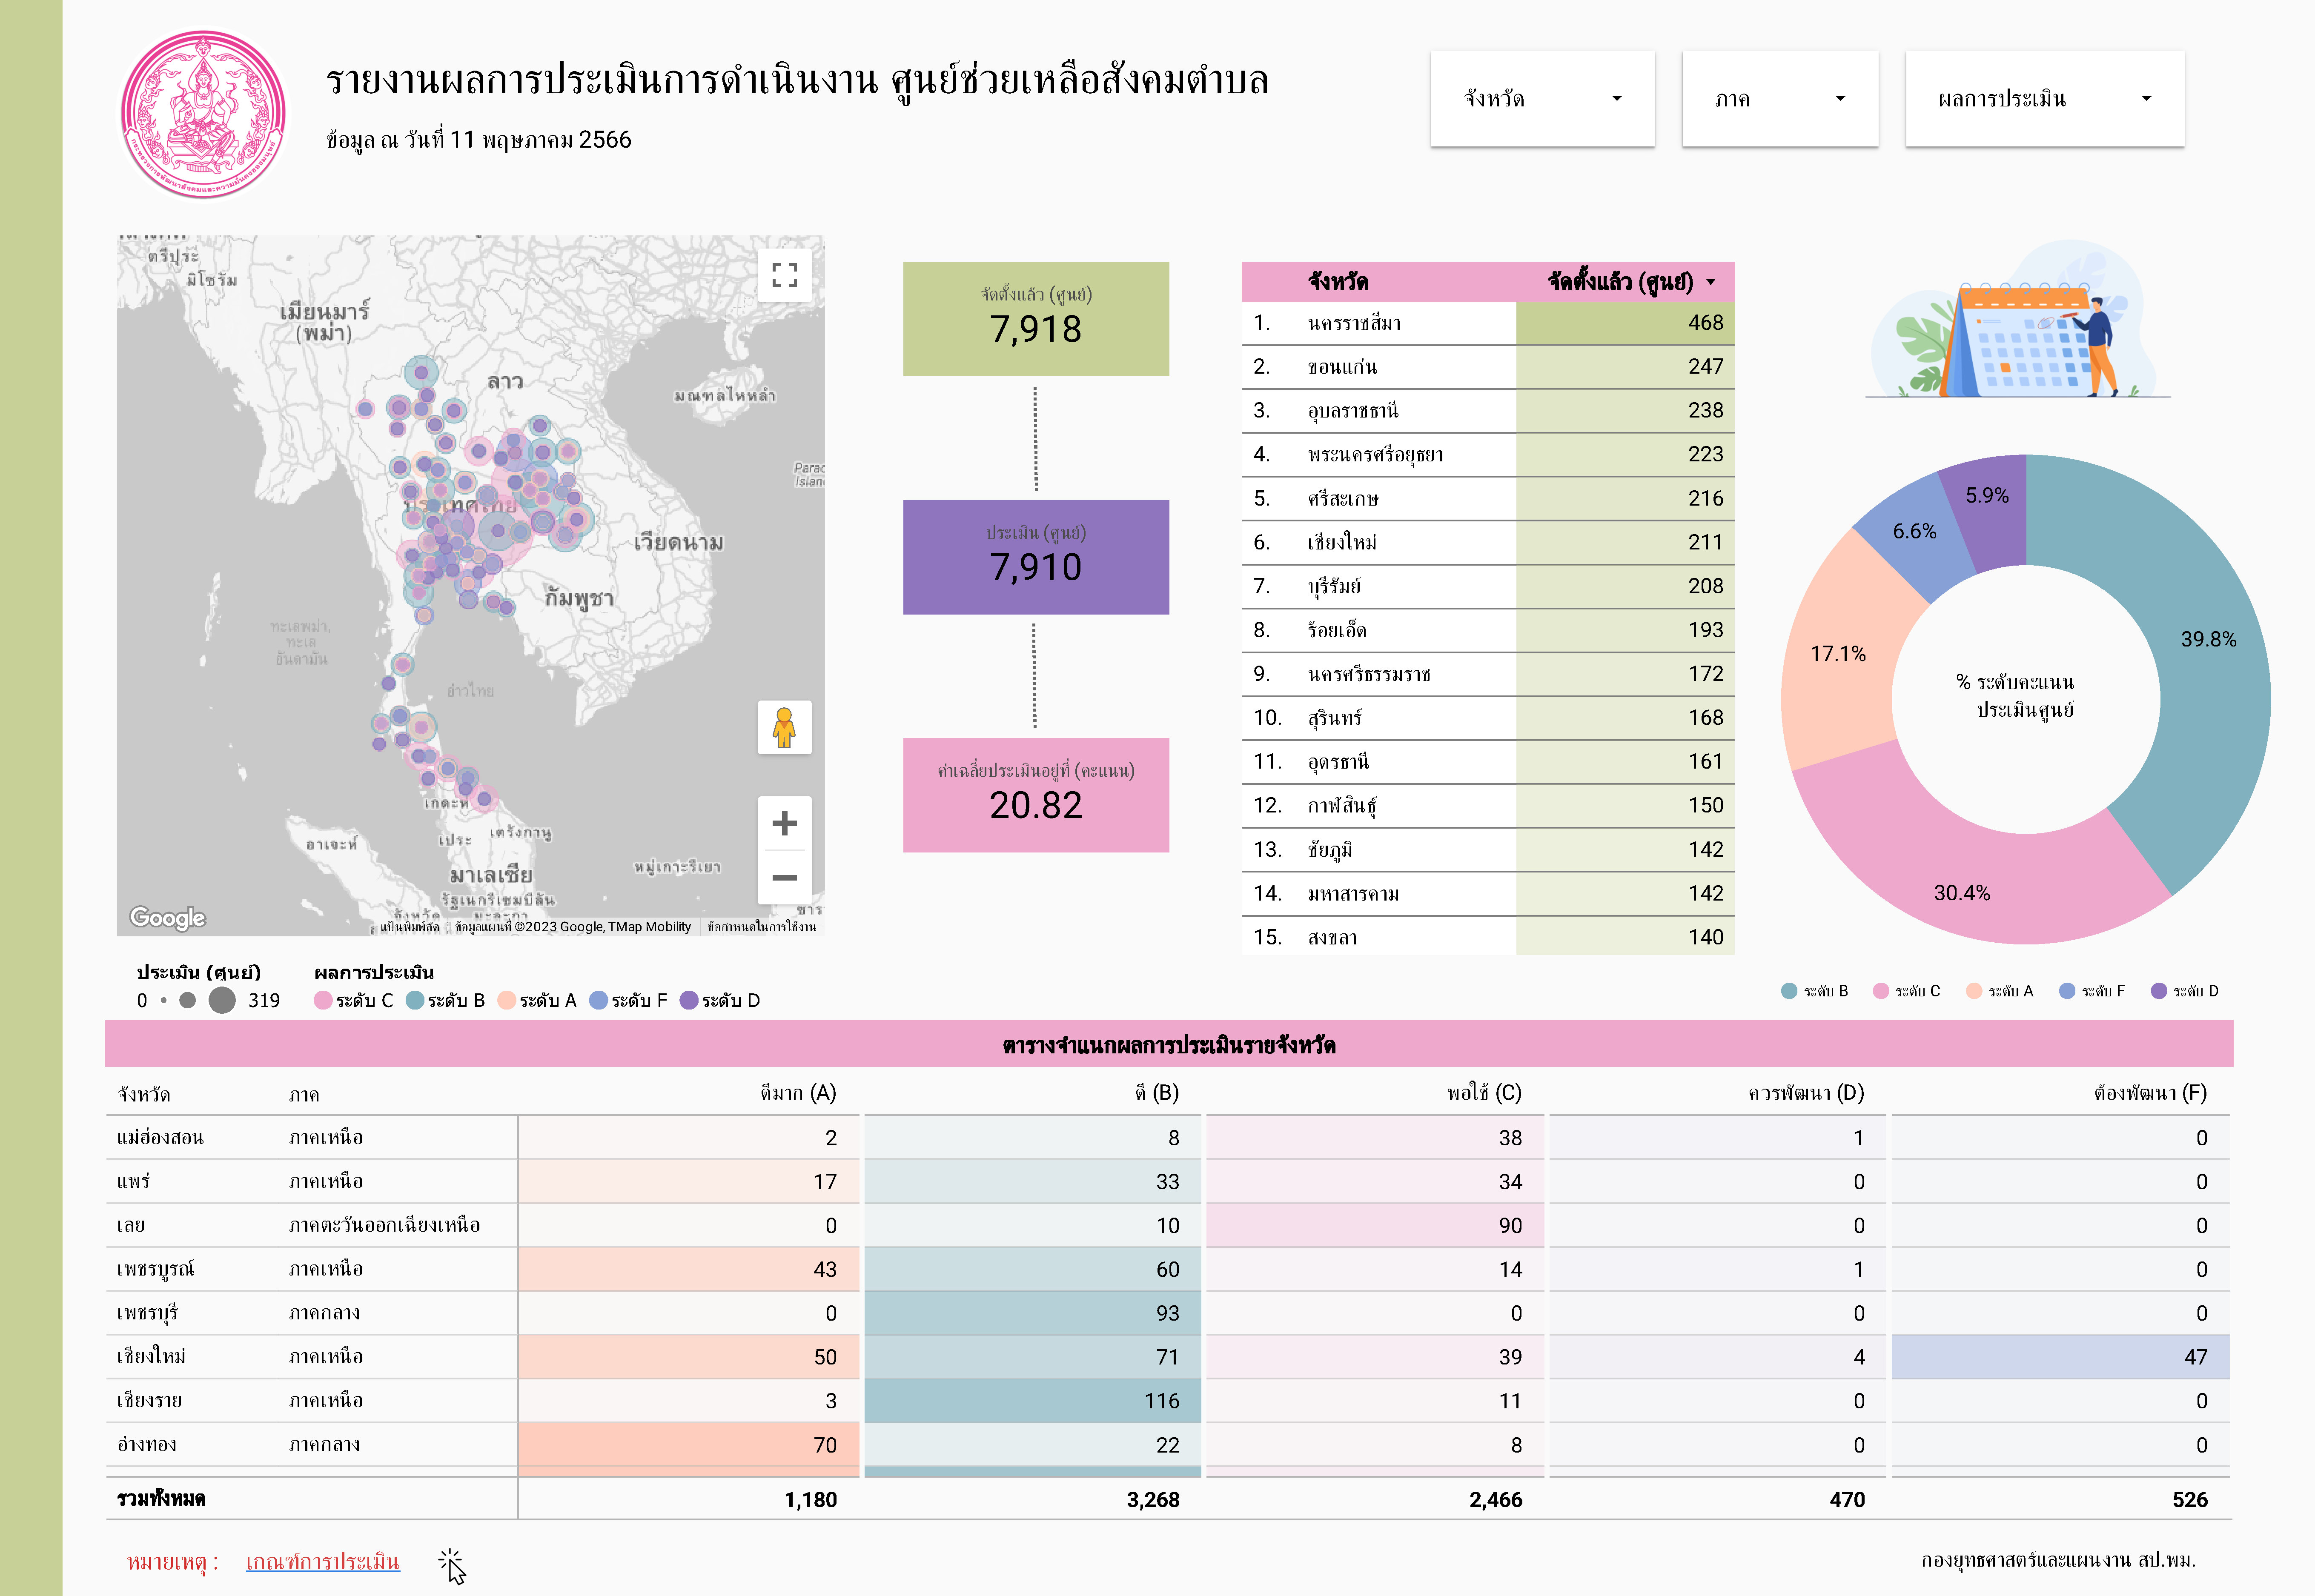Select the บุรีรัมย์ row
The height and width of the screenshot is (1596, 2315).
coord(1487,586)
